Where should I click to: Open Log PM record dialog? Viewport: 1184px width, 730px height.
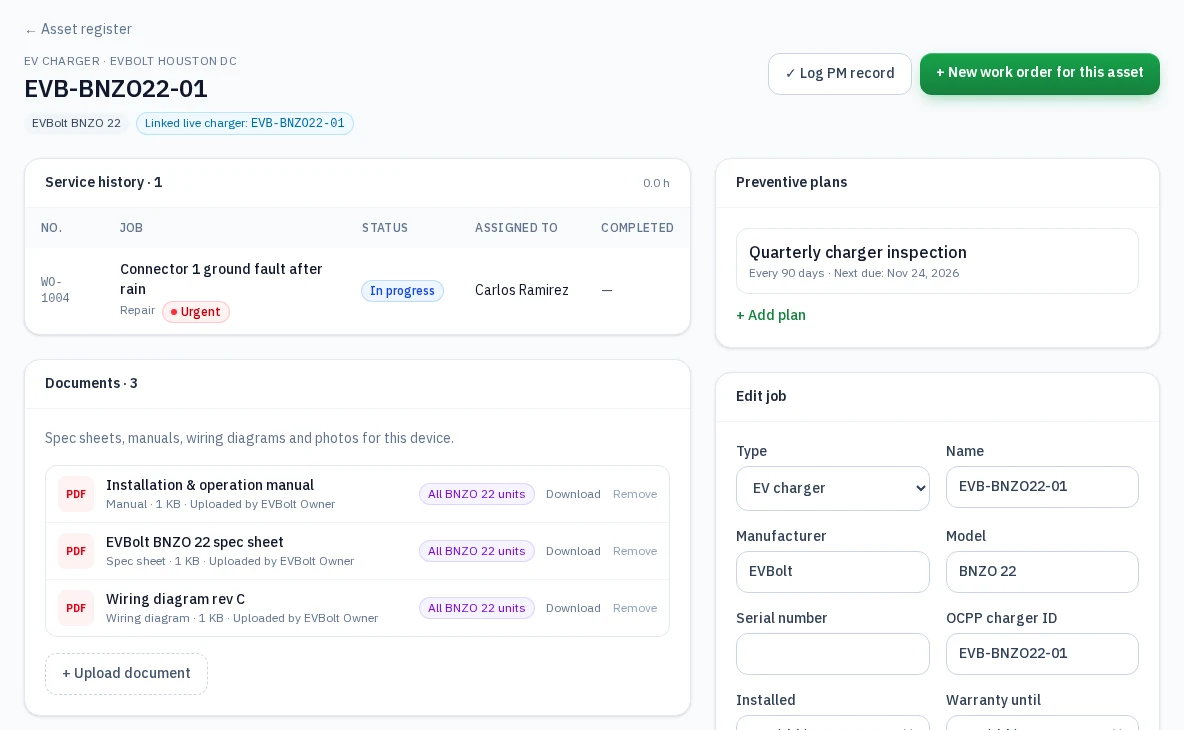[840, 74]
